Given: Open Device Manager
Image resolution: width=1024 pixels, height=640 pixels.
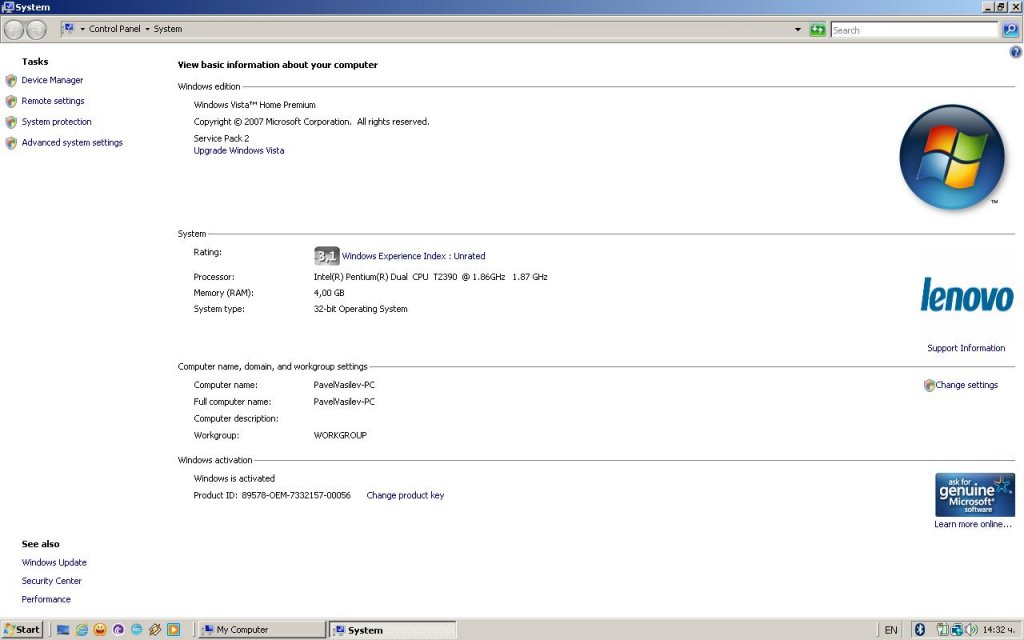Looking at the screenshot, I should pos(52,80).
